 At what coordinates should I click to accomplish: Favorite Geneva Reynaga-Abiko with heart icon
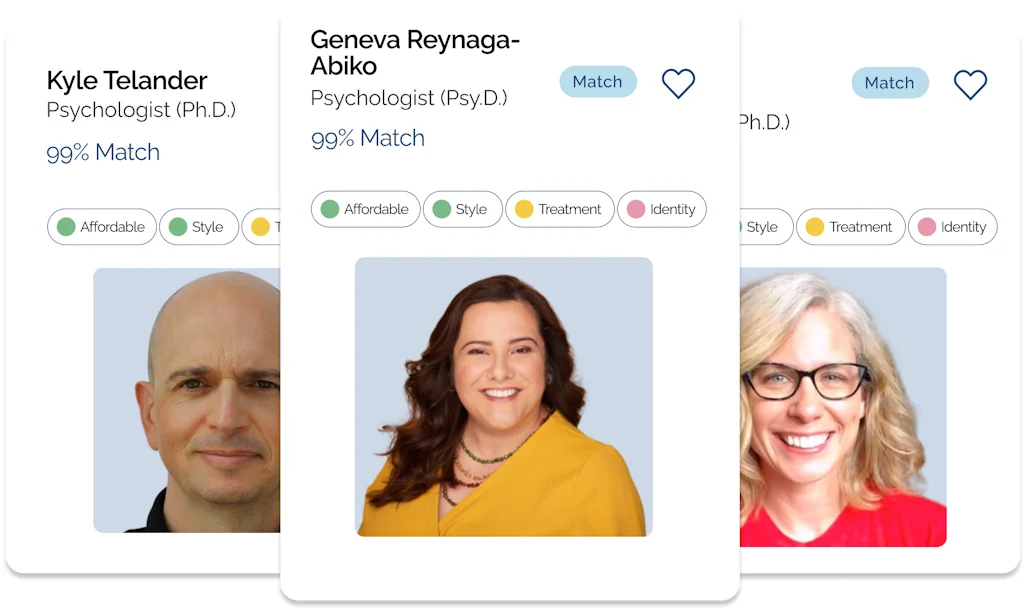(678, 83)
